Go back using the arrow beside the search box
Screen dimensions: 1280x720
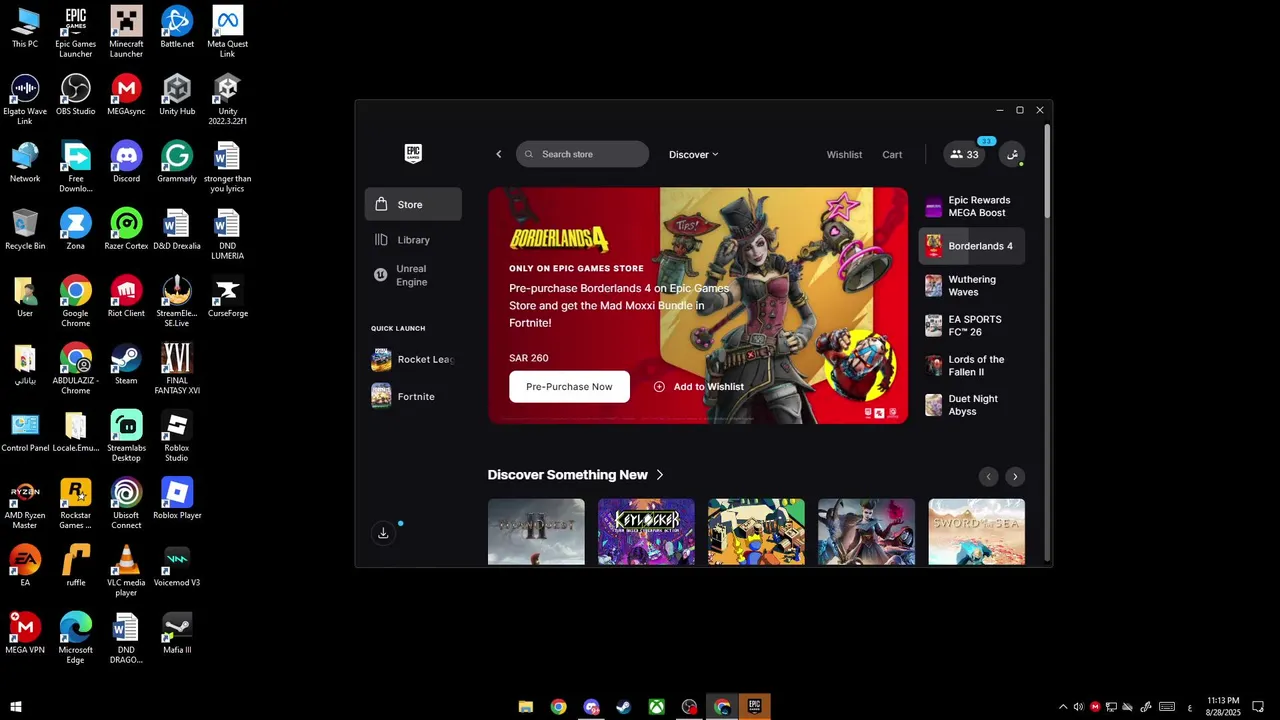pos(499,154)
